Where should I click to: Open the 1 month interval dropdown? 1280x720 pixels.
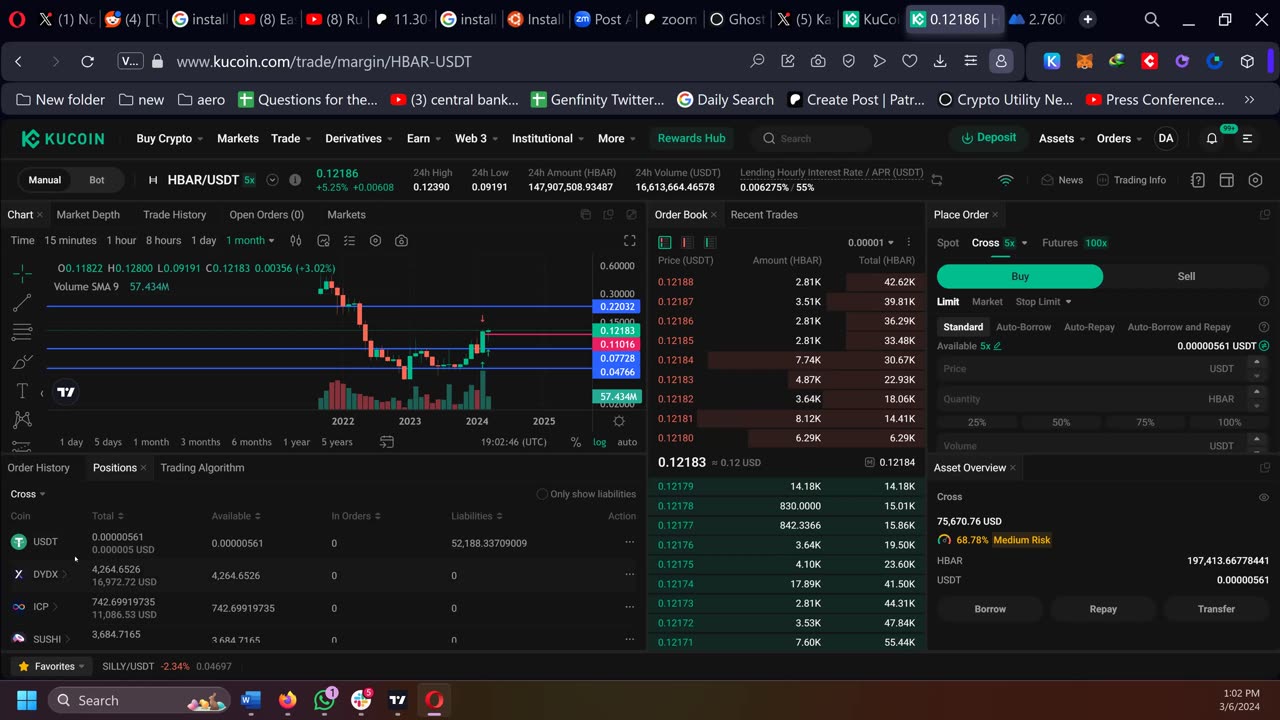(x=250, y=241)
